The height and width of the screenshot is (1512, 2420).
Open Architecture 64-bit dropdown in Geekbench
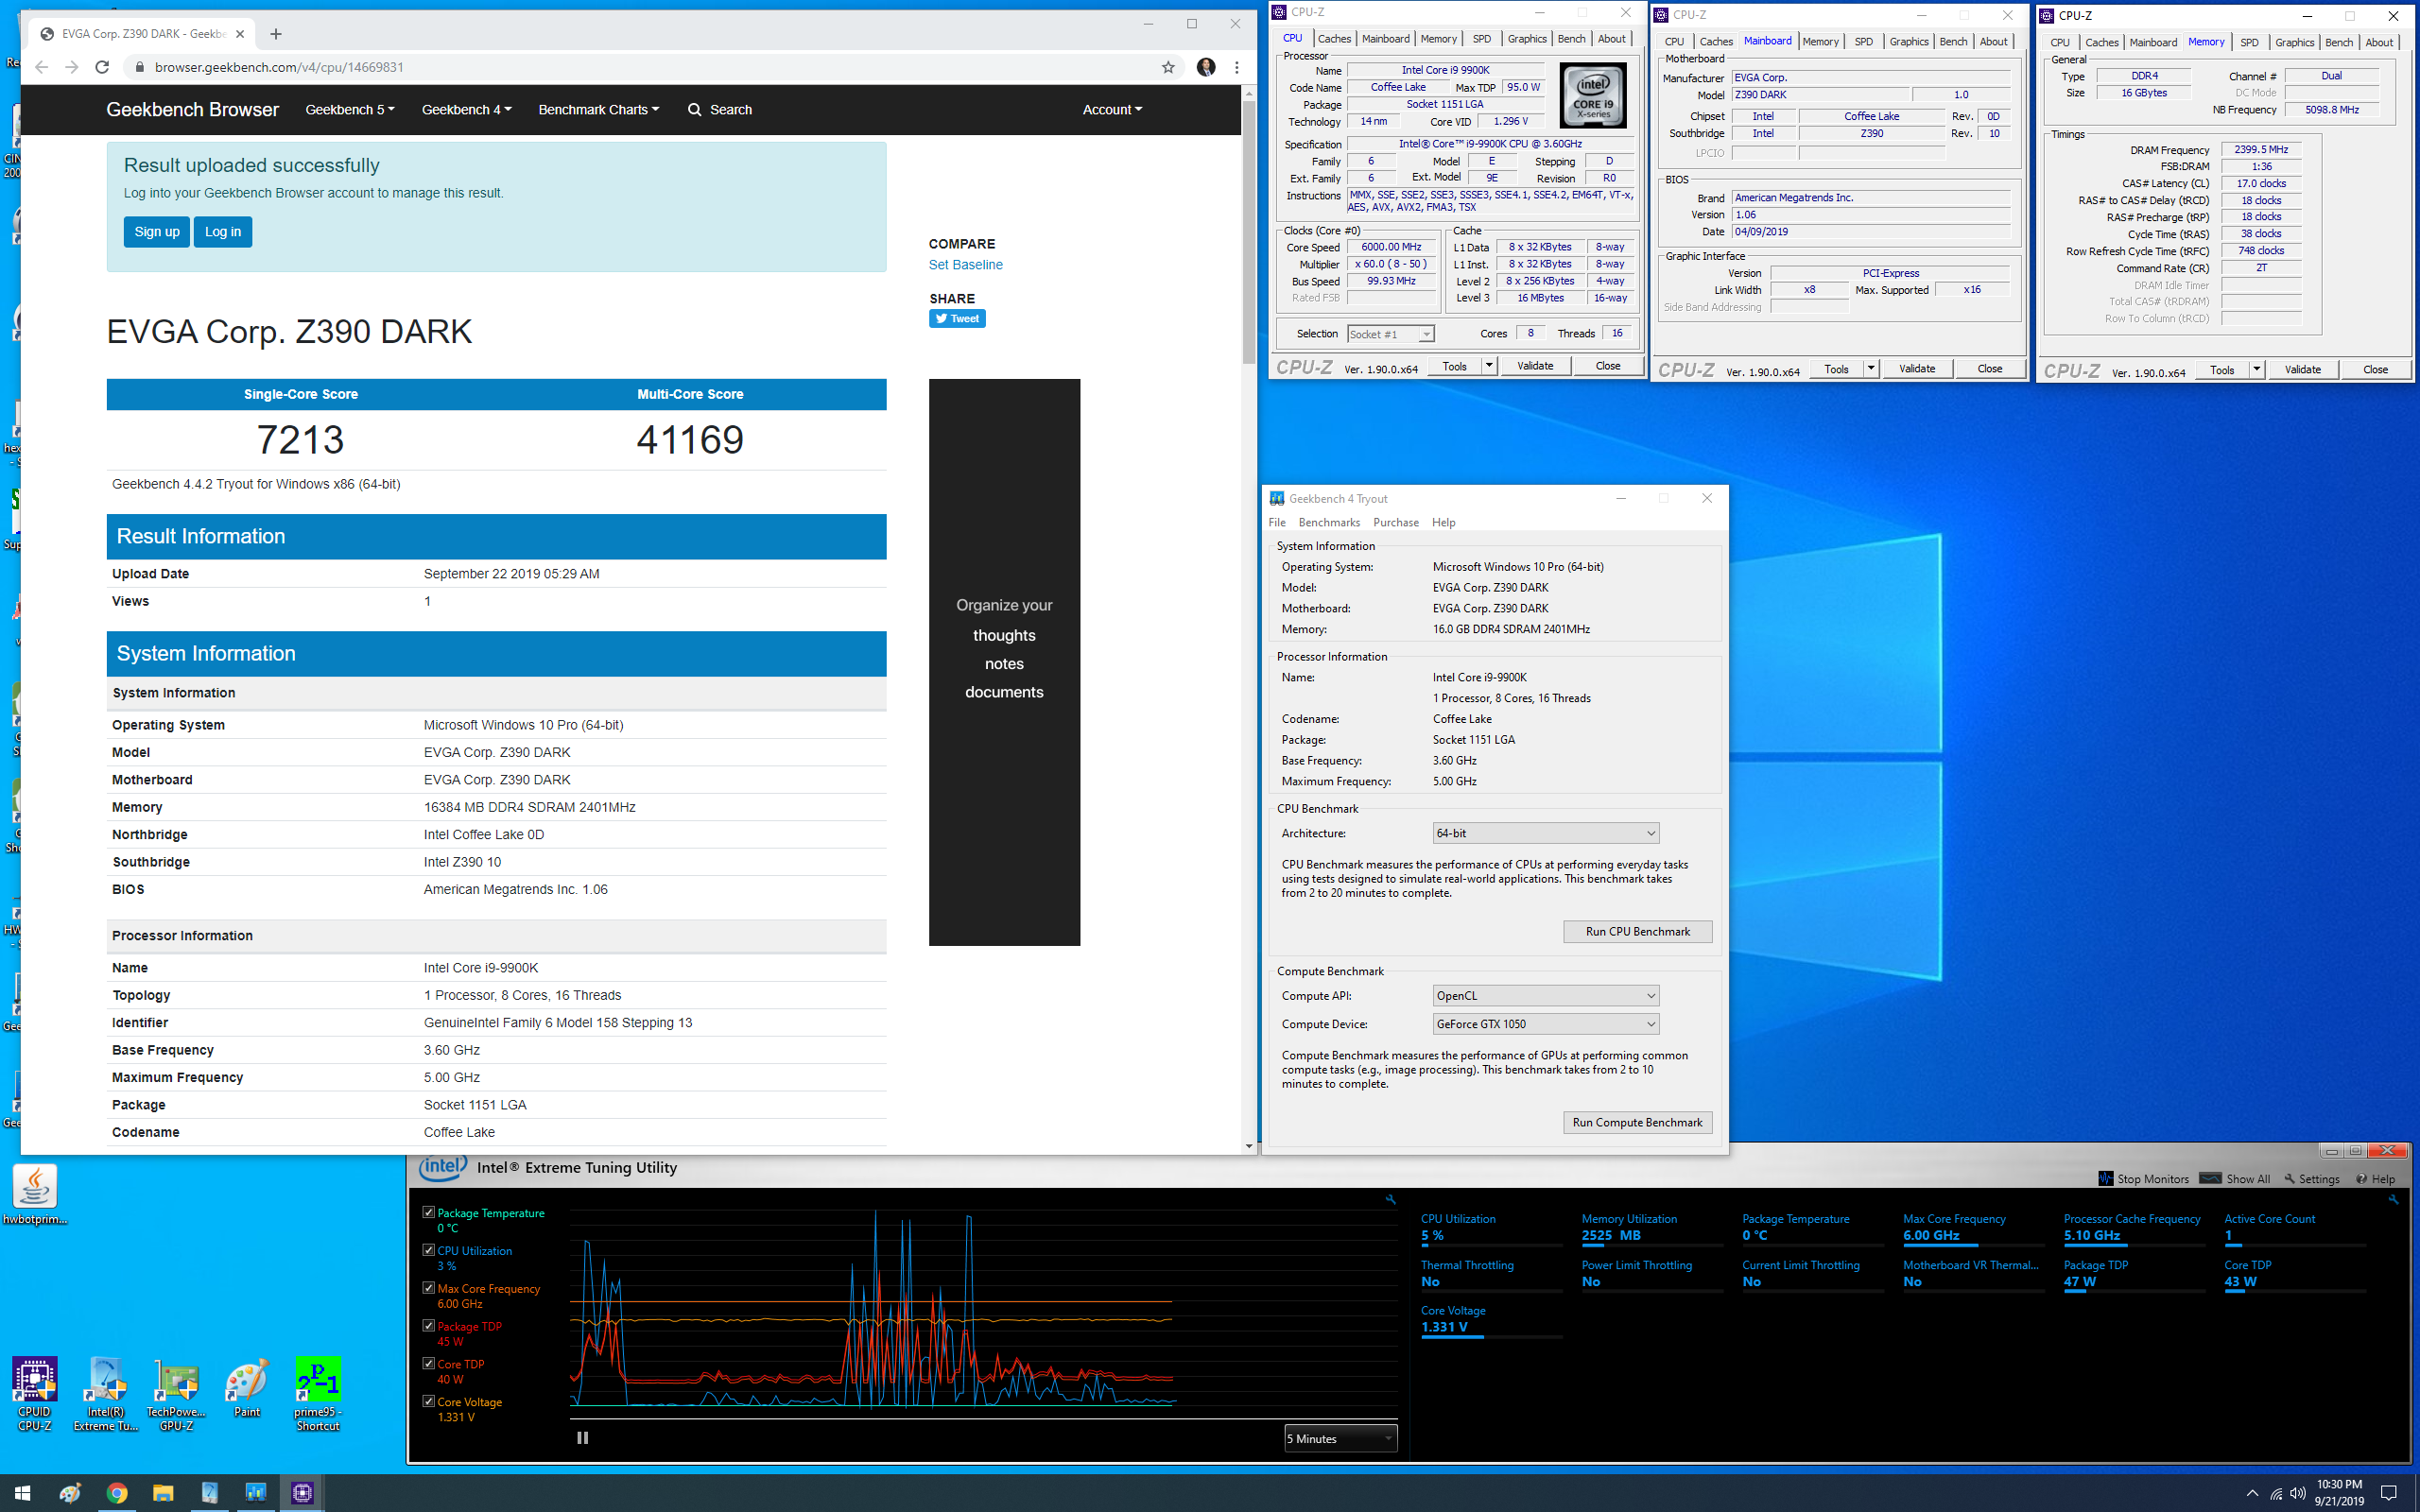(1546, 833)
